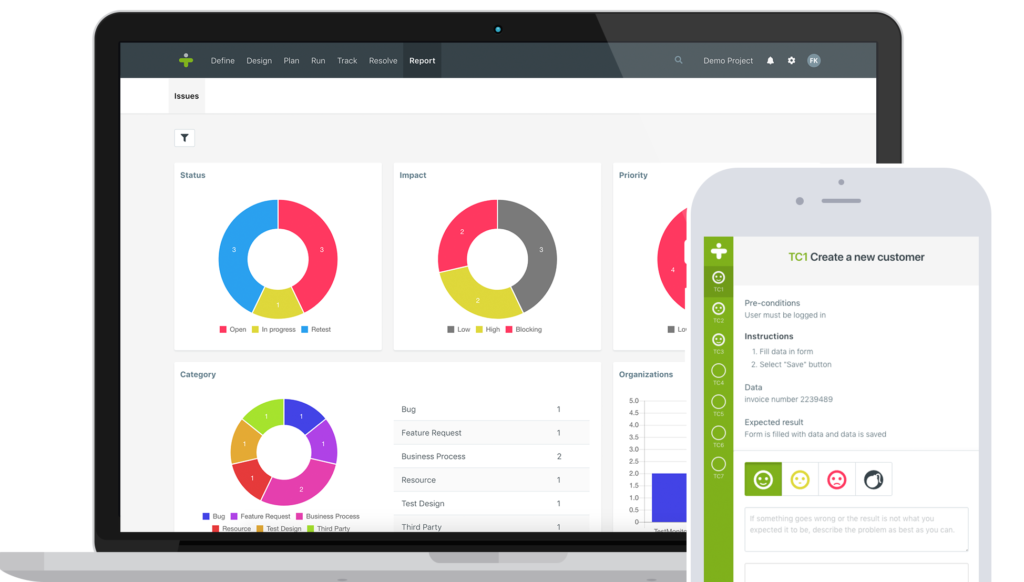Select TC2 test case in phone sidebar
Viewport: 1024px width, 582px height.
click(x=718, y=310)
